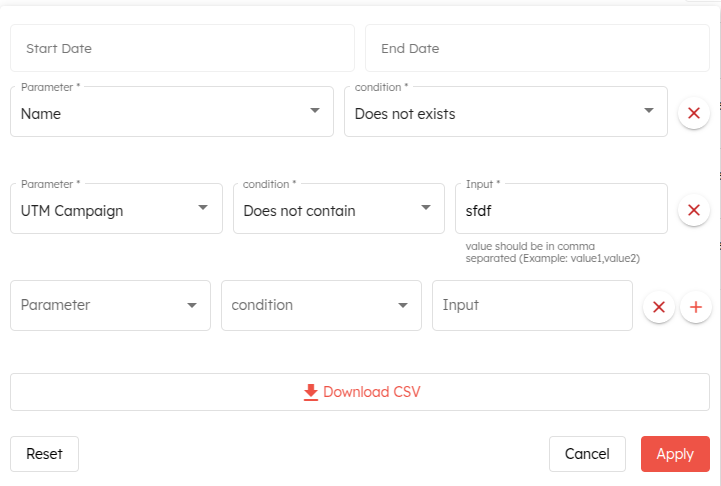The width and height of the screenshot is (721, 486).
Task: Open the empty condition dropdown
Action: (321, 305)
